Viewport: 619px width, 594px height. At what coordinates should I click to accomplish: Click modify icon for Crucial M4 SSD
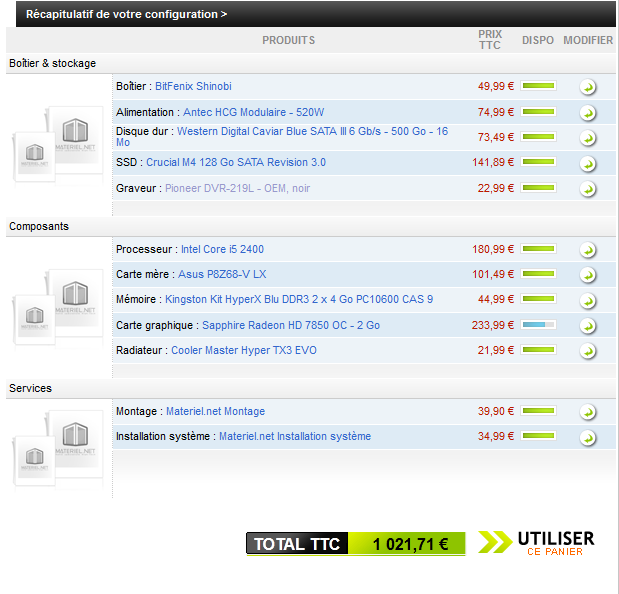click(588, 164)
